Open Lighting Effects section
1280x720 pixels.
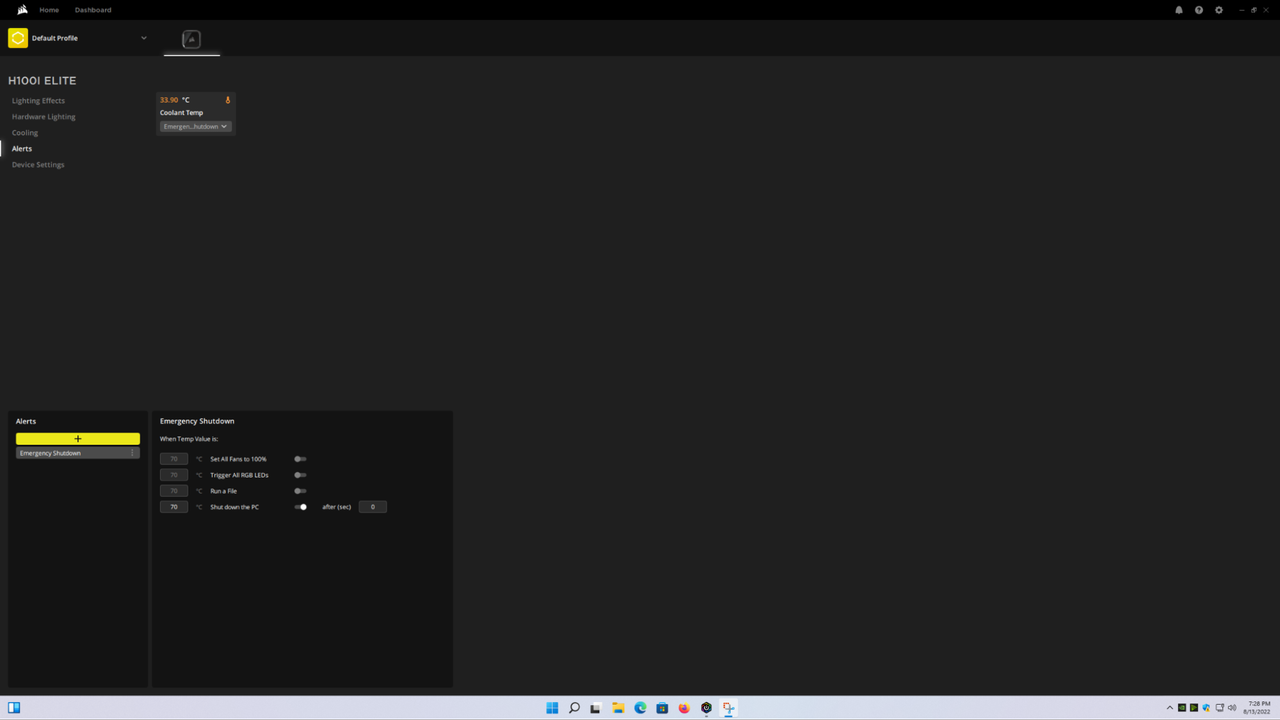click(x=38, y=101)
